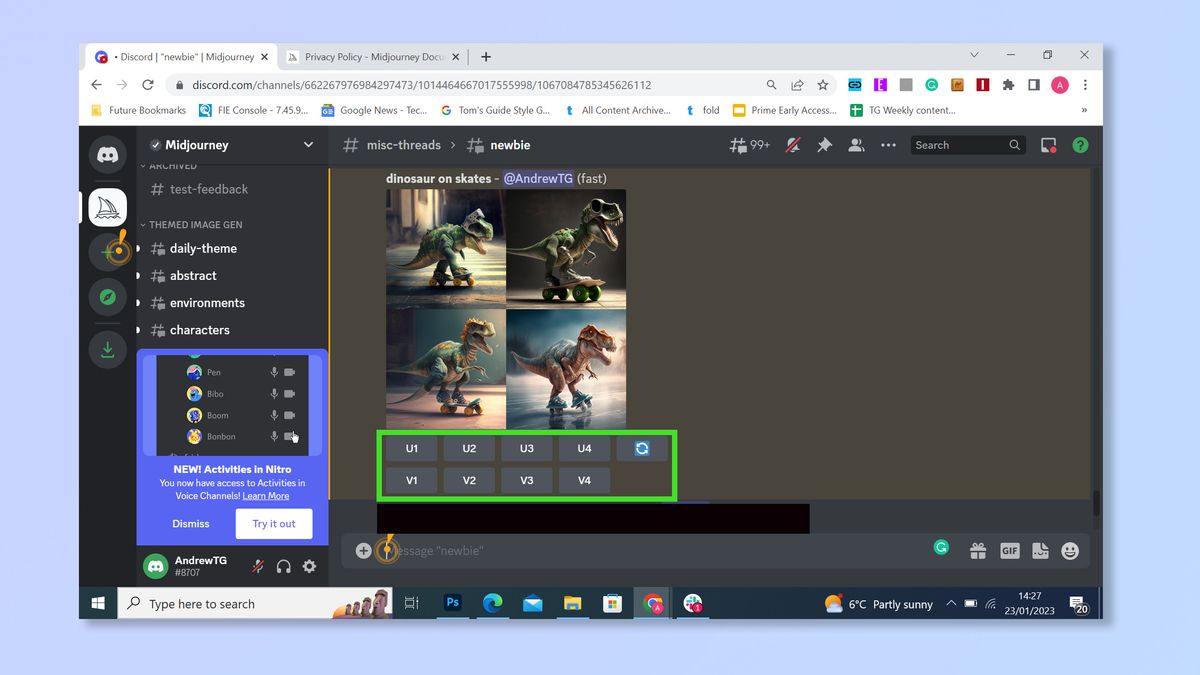The height and width of the screenshot is (675, 1200).
Task: Deafen audio with the headphone icon
Action: 283,566
